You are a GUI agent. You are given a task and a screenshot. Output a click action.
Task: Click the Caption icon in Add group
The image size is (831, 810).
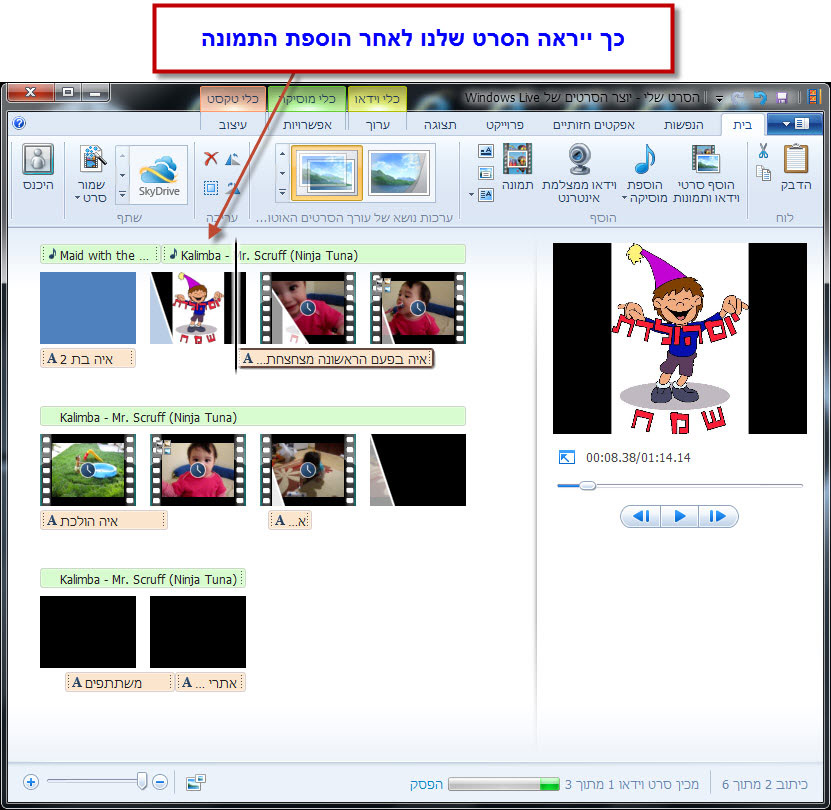point(485,173)
